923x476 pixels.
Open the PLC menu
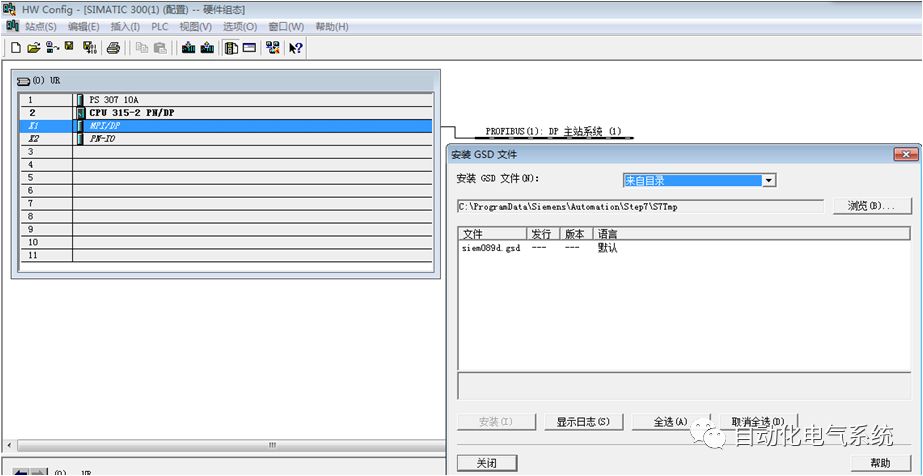(x=160, y=27)
